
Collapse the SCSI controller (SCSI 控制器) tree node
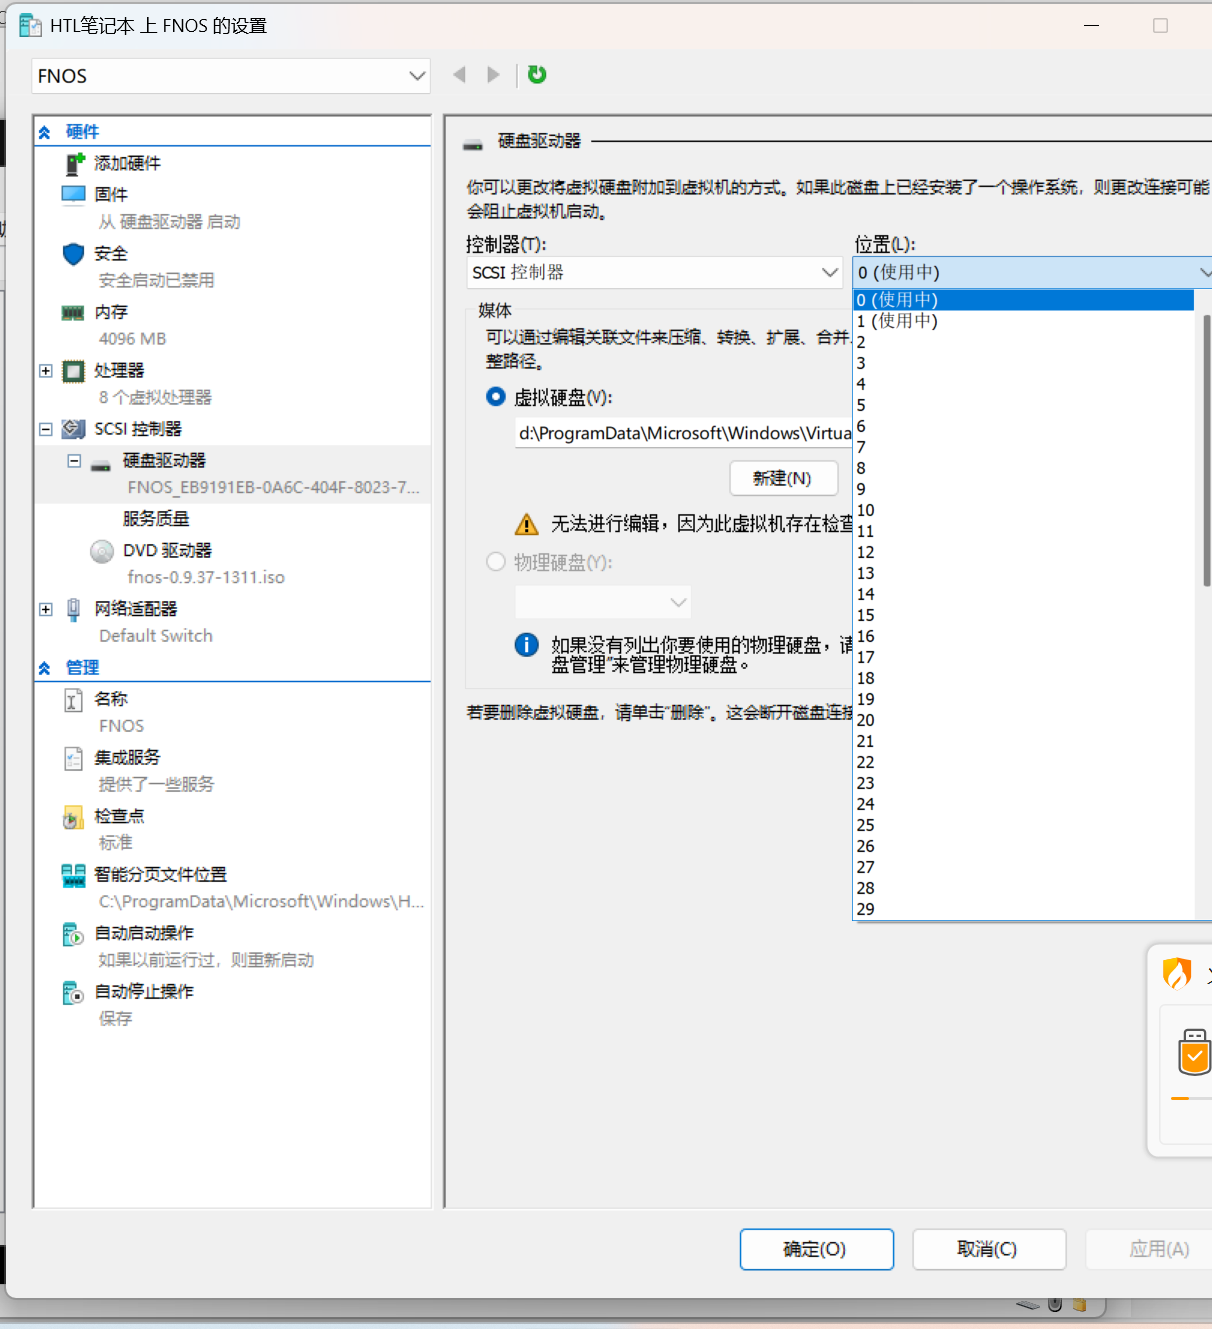click(x=46, y=429)
